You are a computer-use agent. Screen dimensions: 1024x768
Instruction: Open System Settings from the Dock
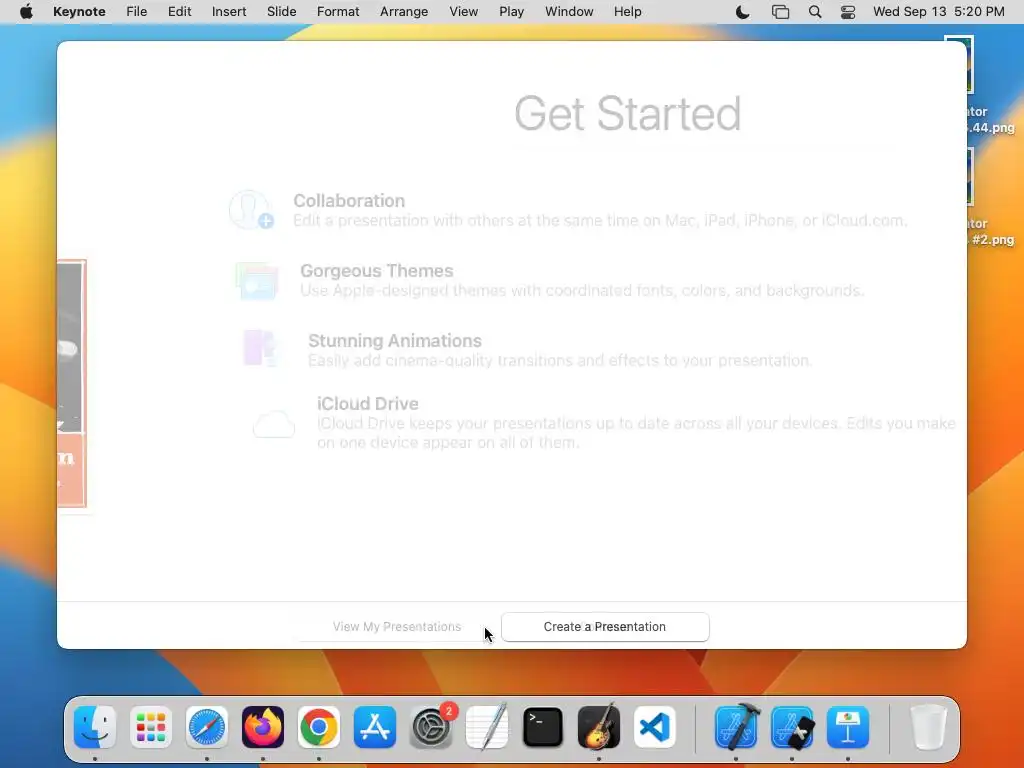(x=431, y=727)
